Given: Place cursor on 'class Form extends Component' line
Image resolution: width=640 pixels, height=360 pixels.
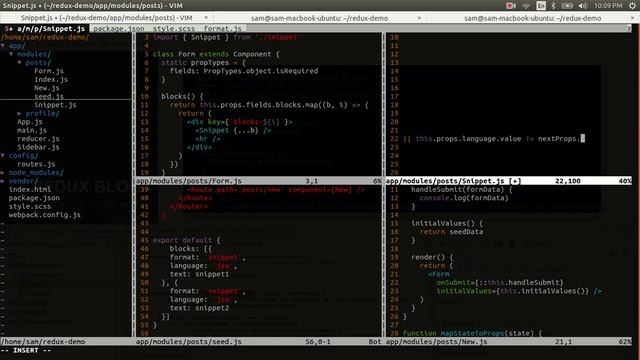Looking at the screenshot, I should pyautogui.click(x=216, y=54).
